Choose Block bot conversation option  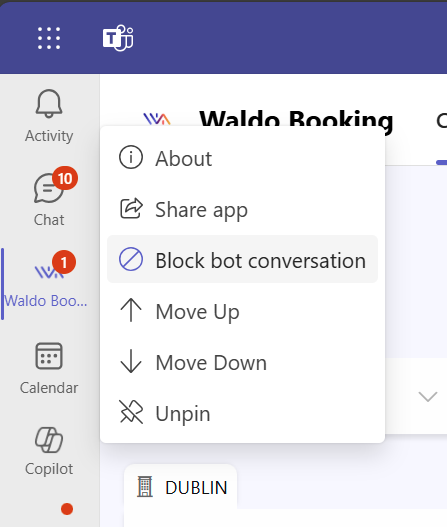pos(242,260)
